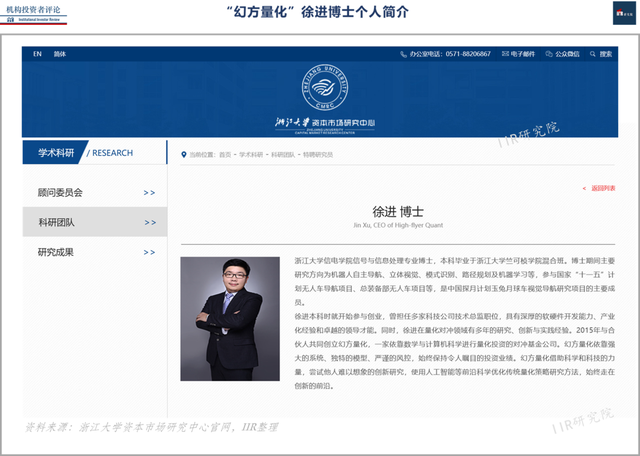
Task: Expand the 科研团队 double-arrow
Action: click(150, 222)
